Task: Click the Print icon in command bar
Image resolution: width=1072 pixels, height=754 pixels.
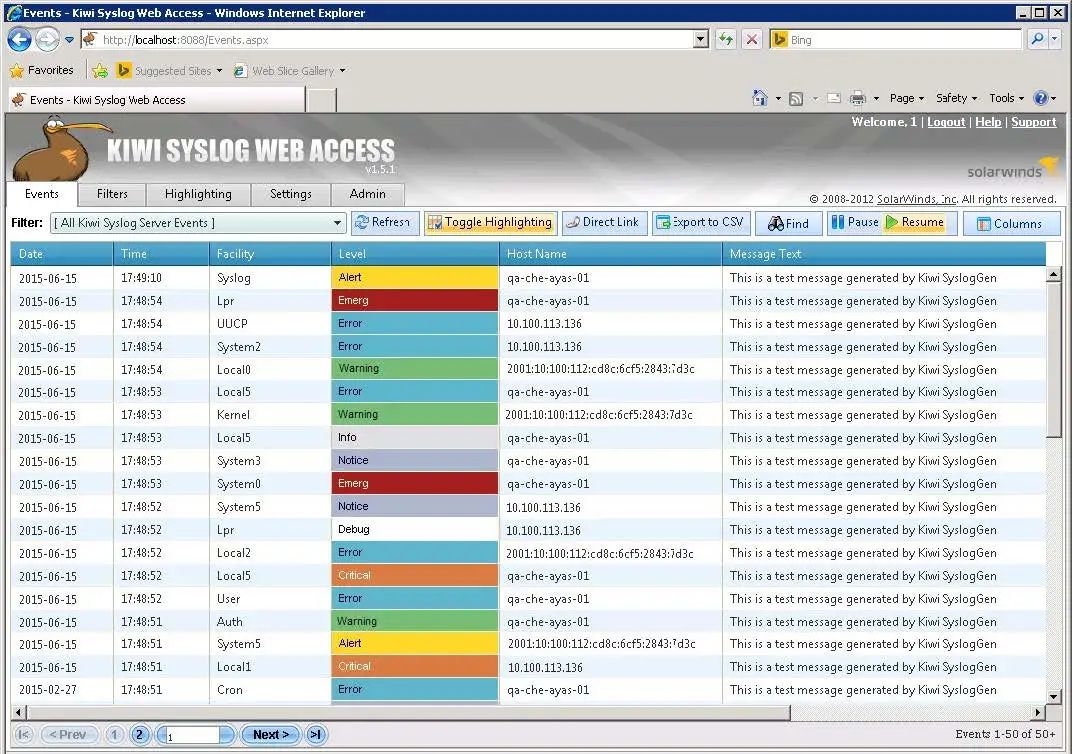Action: [x=857, y=98]
